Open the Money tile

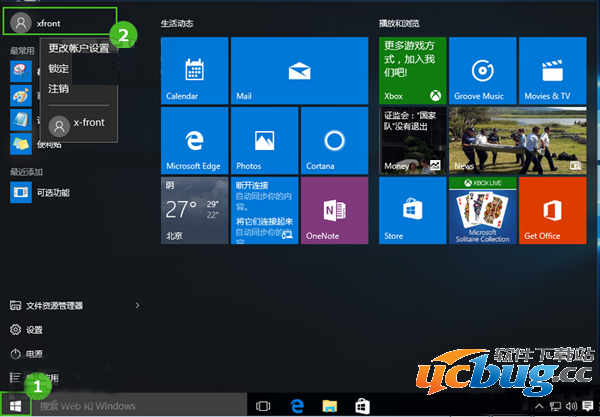(x=412, y=140)
